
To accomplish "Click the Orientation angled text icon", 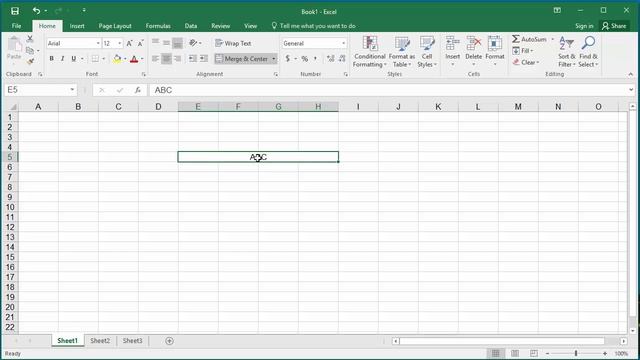I will pos(193,43).
